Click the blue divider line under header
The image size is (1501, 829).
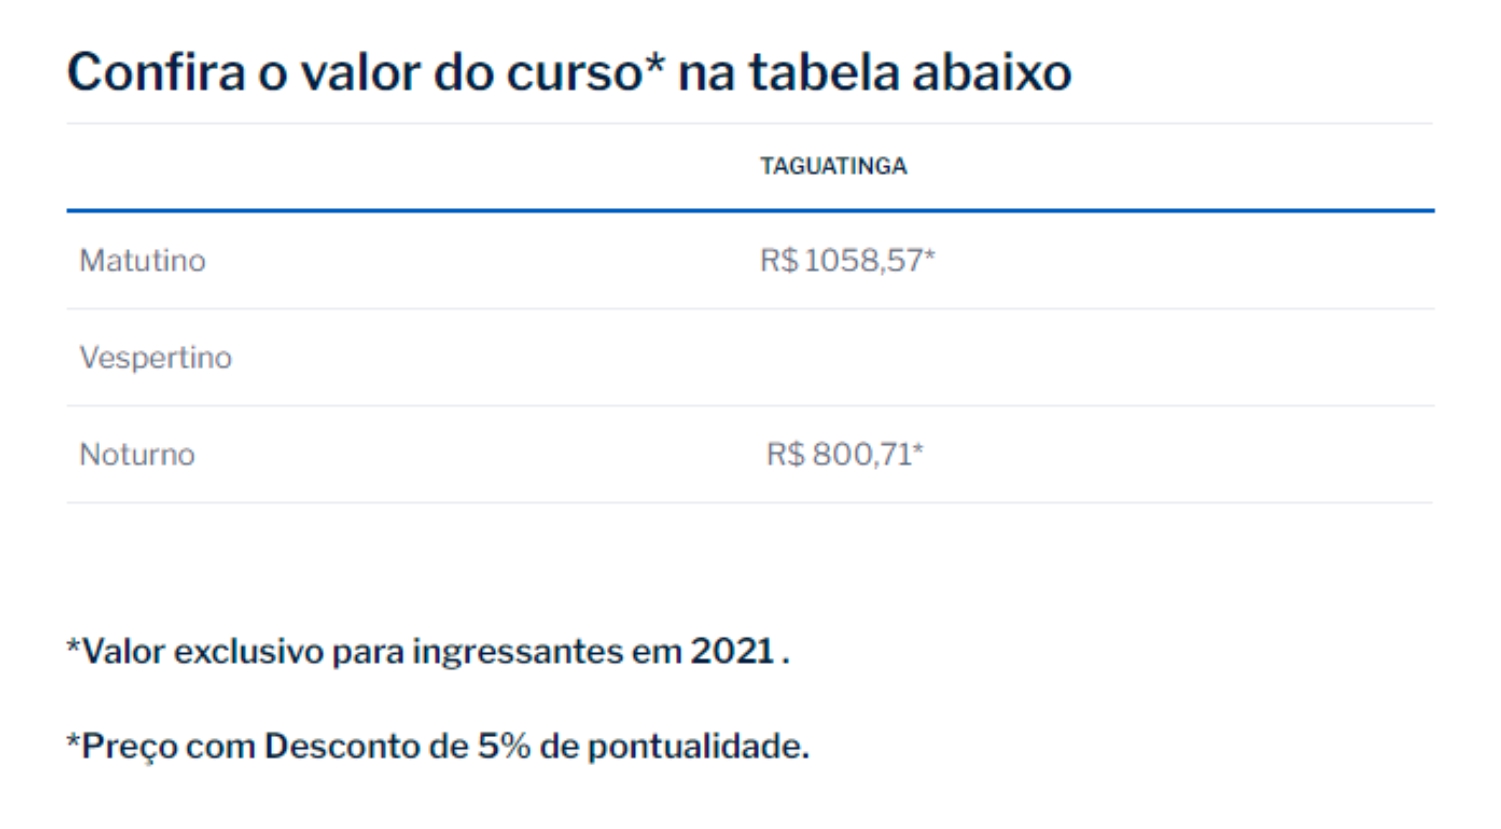(750, 211)
